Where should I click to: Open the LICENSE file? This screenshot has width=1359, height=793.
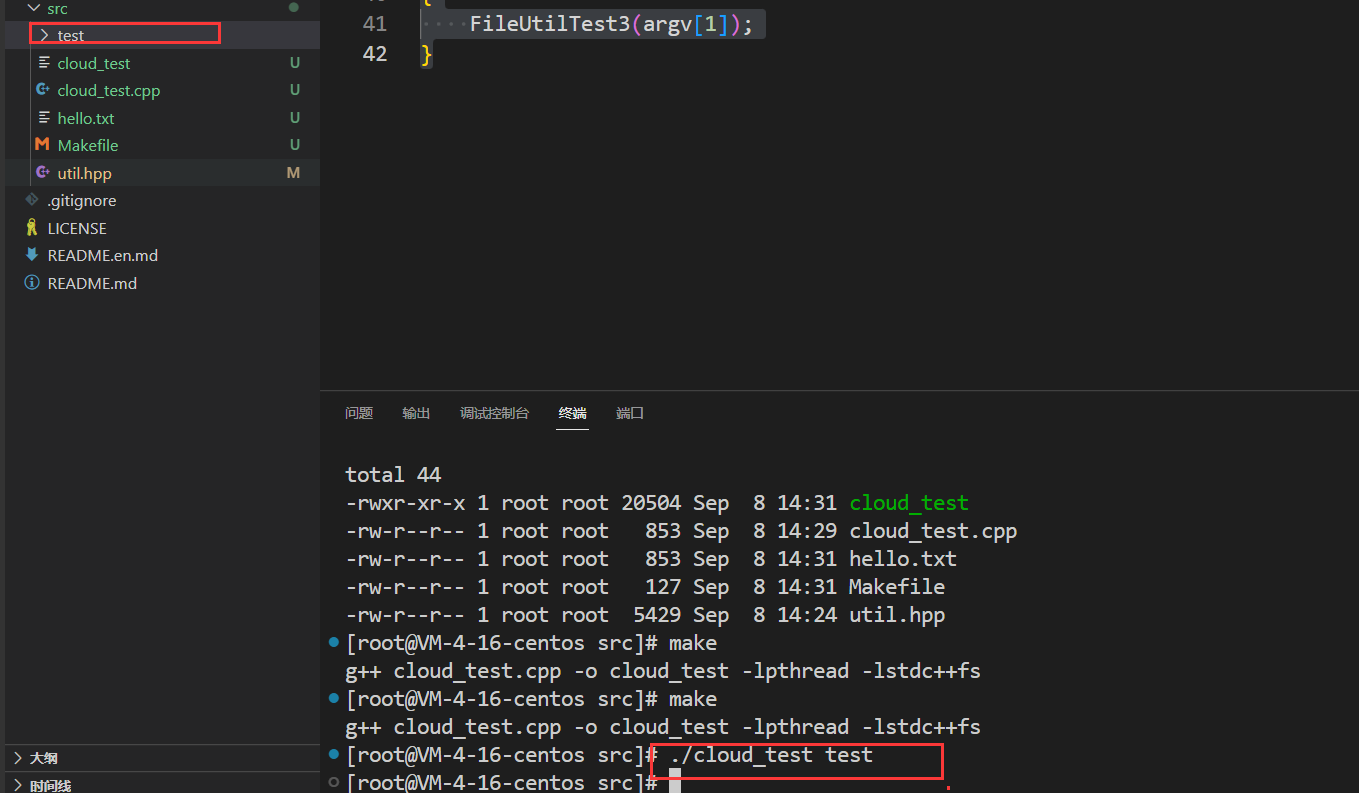click(x=77, y=228)
